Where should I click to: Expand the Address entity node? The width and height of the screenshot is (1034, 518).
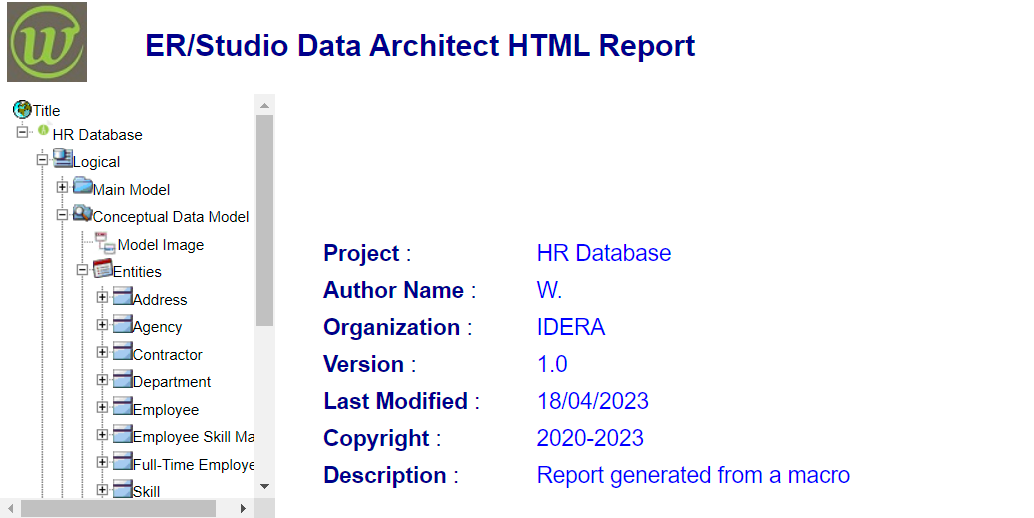102,297
